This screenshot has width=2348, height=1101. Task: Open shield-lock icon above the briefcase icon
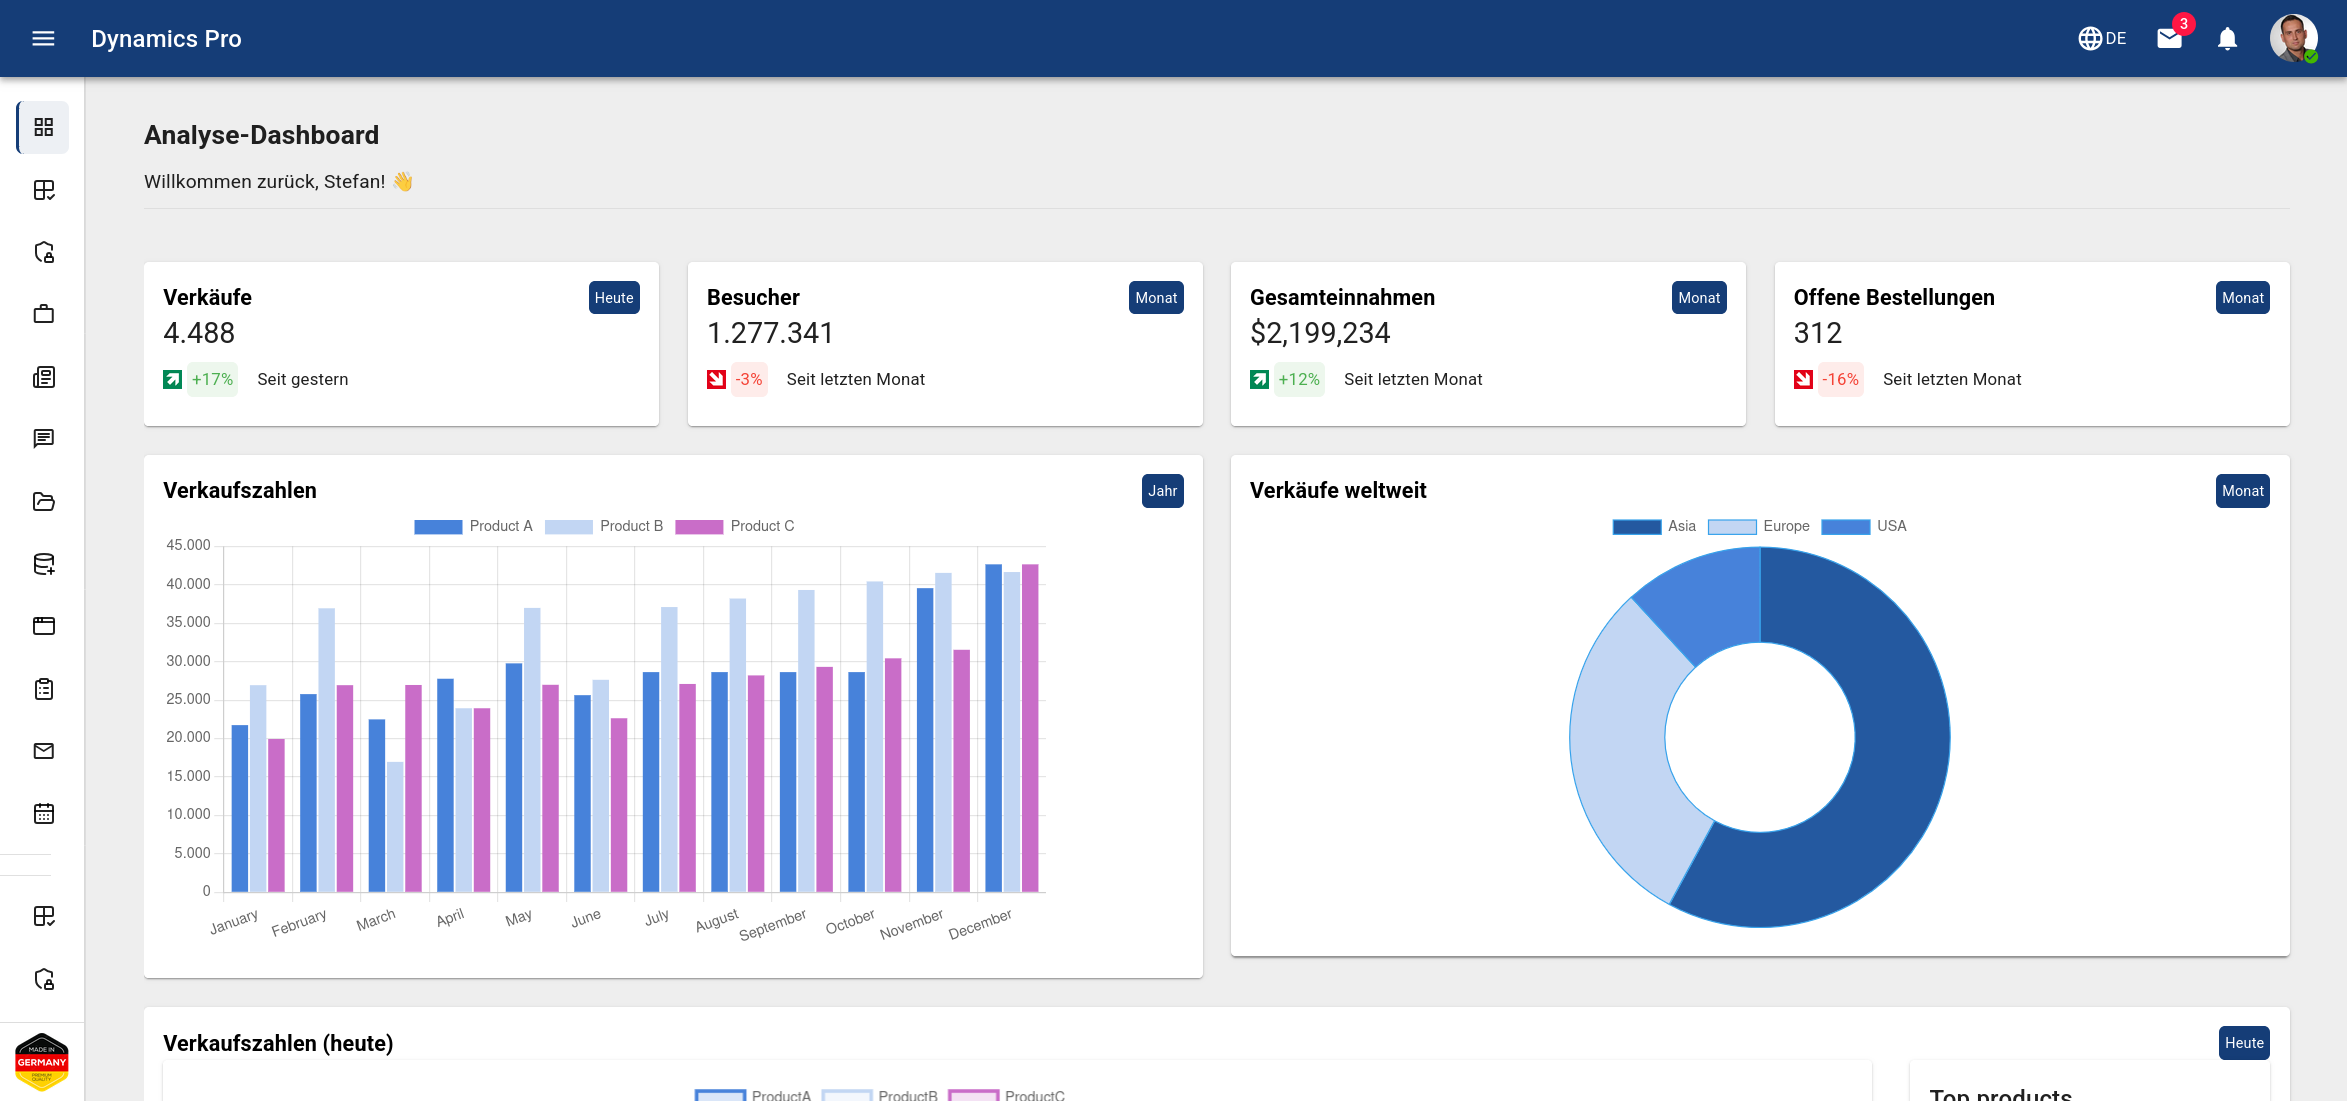(44, 252)
